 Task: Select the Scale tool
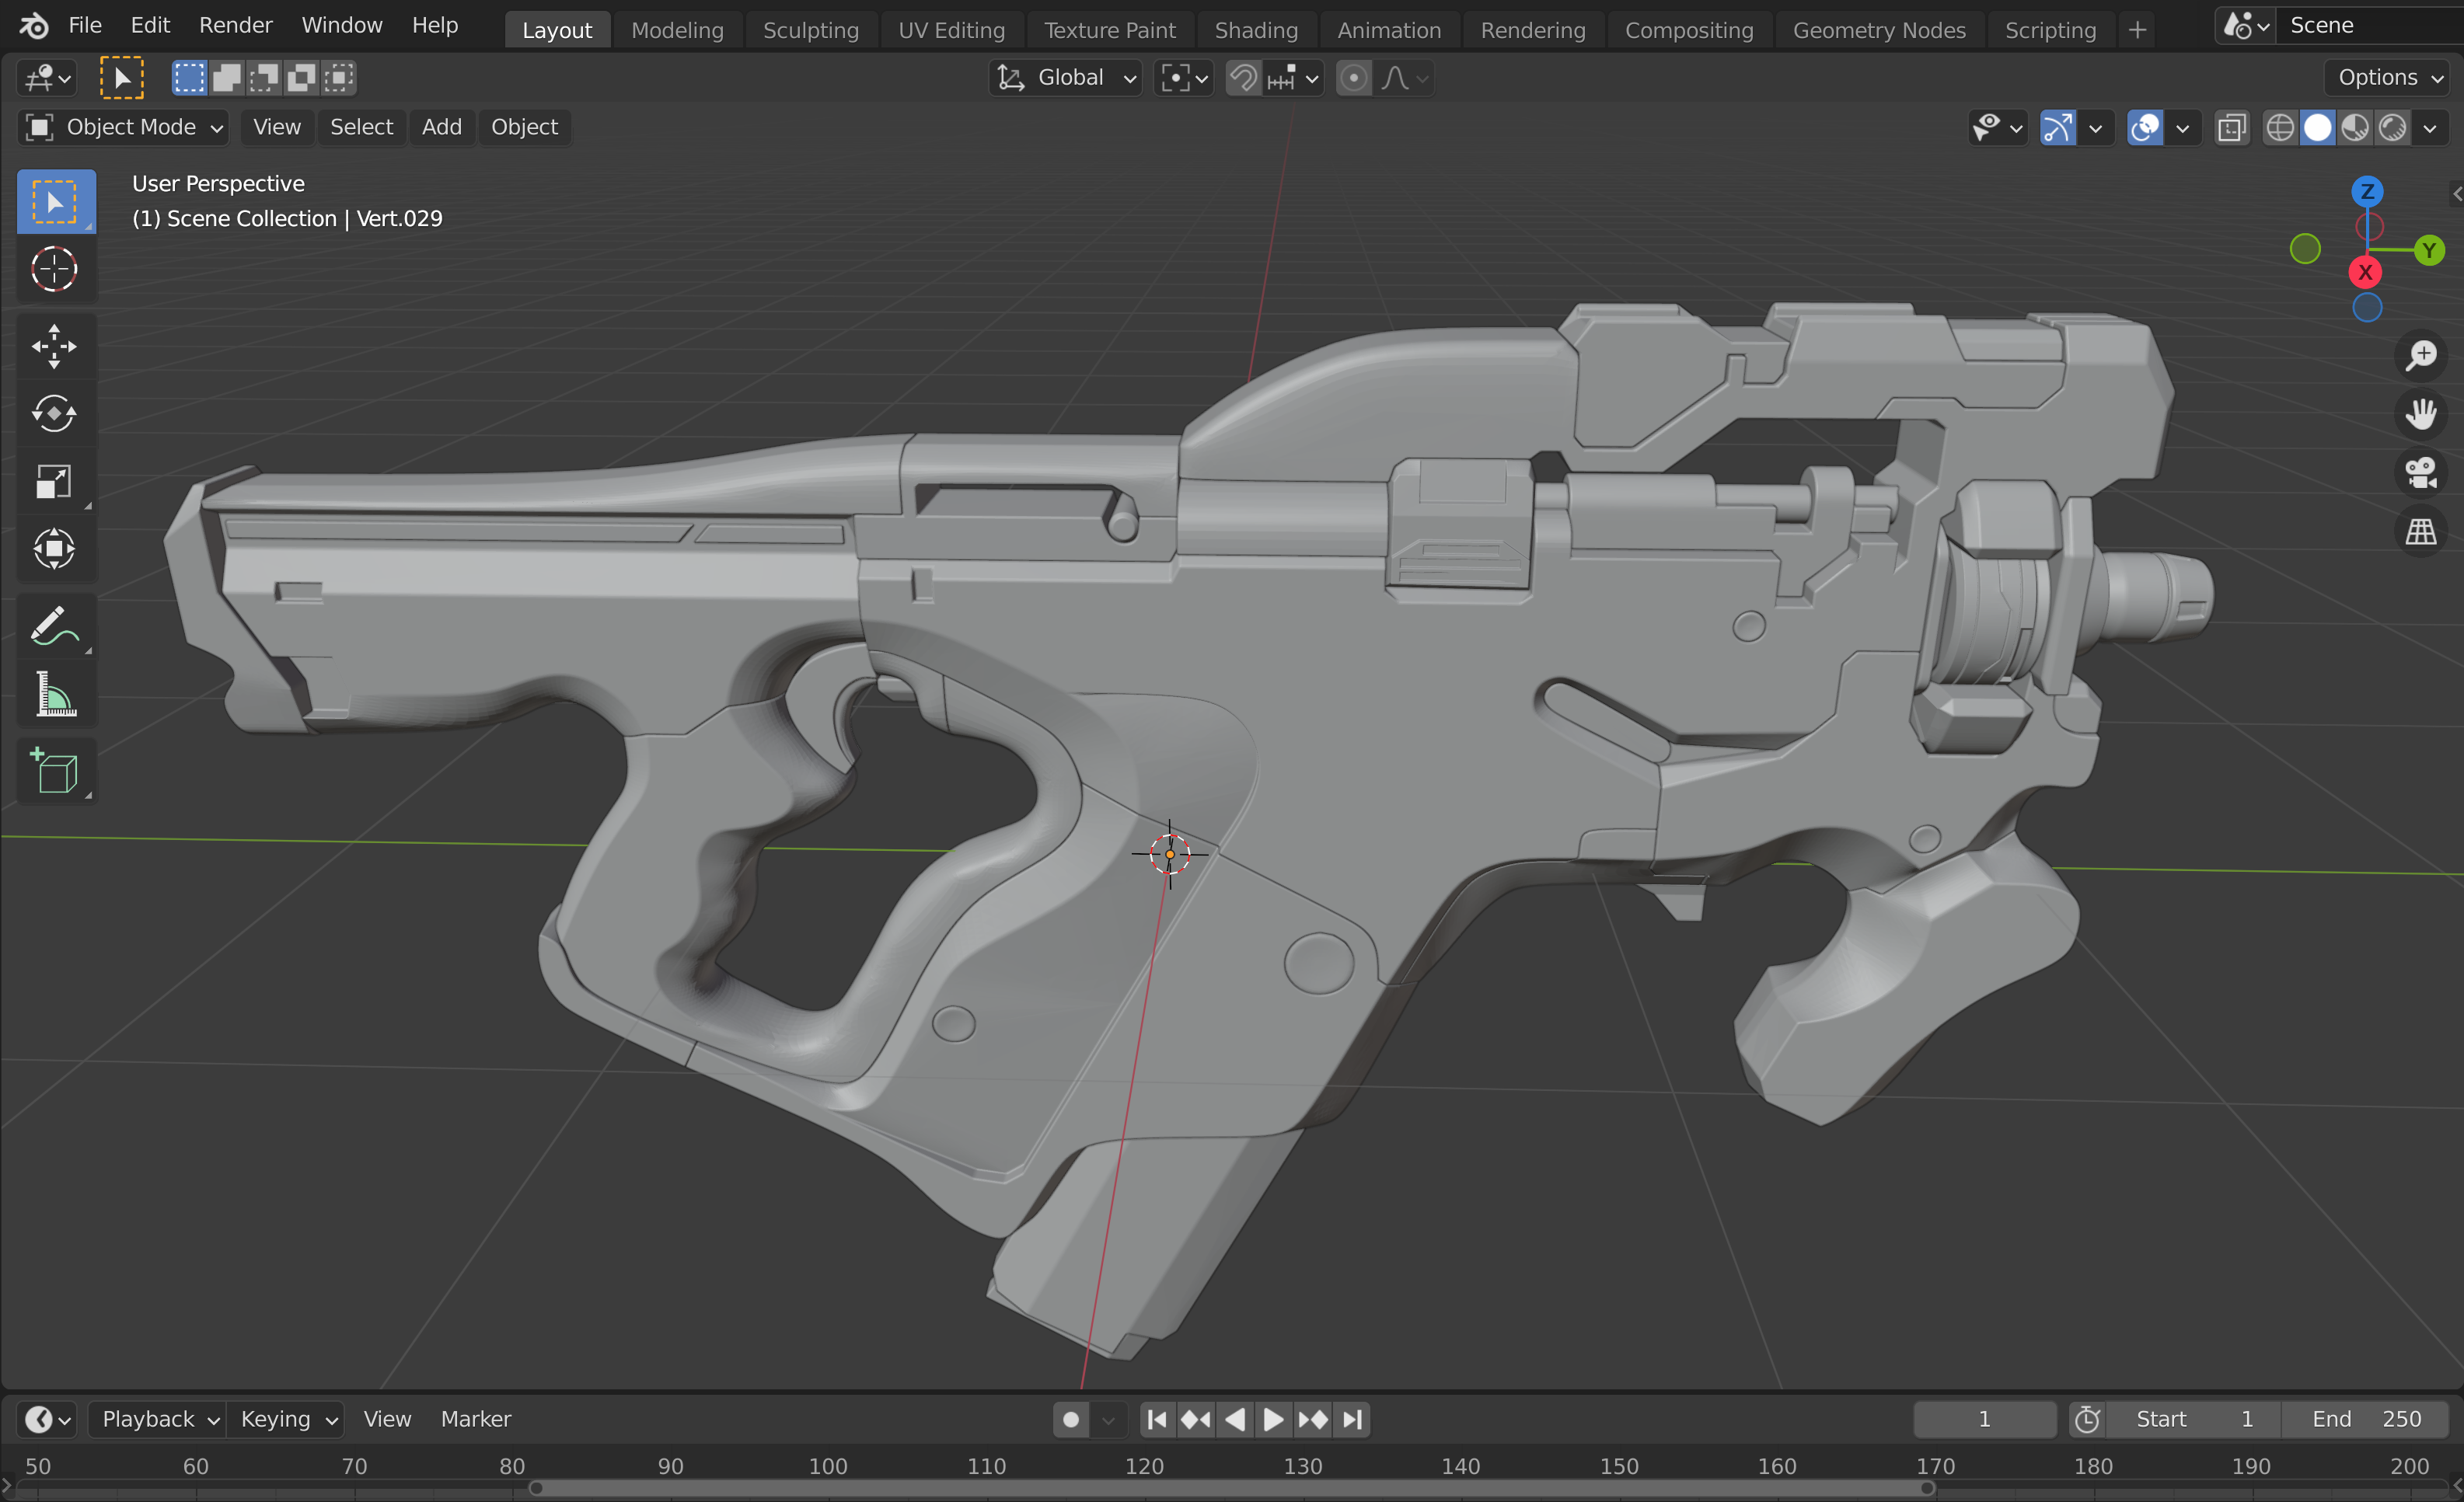pos(54,481)
